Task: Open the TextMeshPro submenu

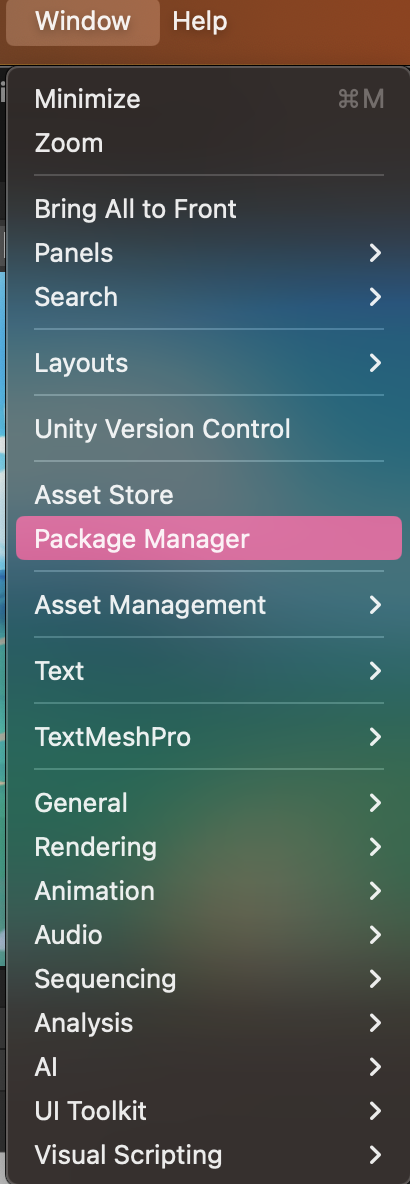Action: point(208,737)
